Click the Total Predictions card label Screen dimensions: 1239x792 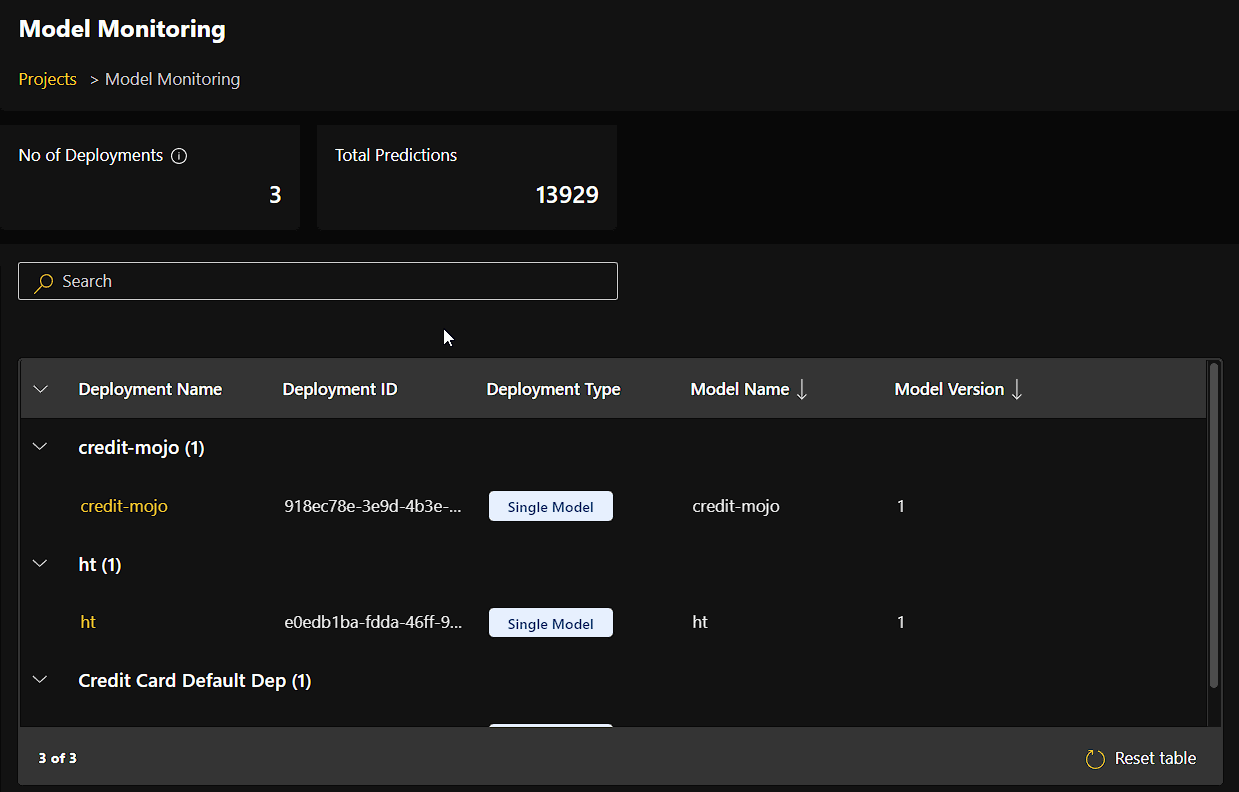pyautogui.click(x=396, y=155)
